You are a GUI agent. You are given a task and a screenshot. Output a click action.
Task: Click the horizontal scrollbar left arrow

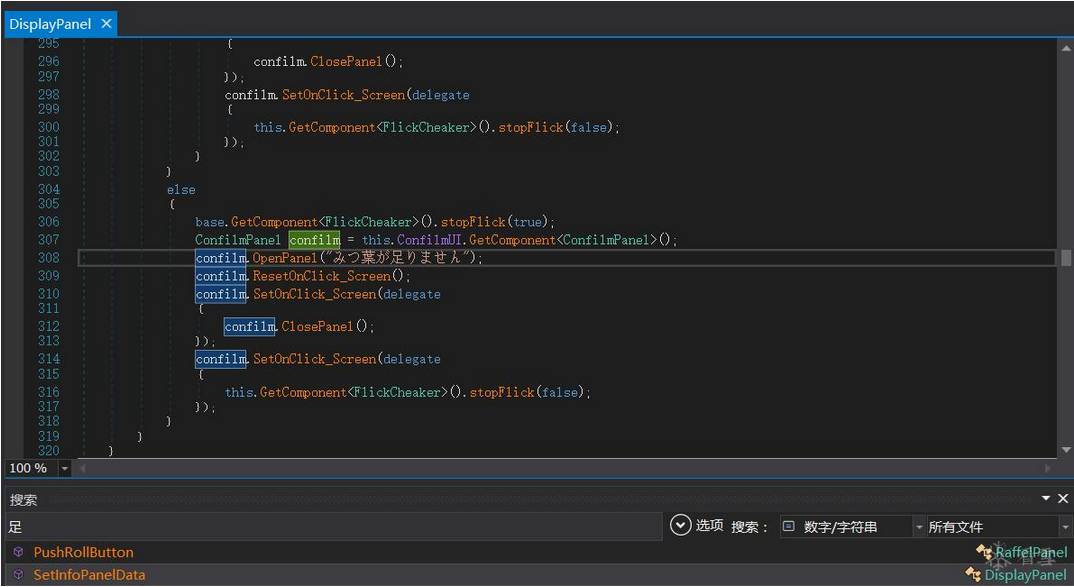(82, 469)
